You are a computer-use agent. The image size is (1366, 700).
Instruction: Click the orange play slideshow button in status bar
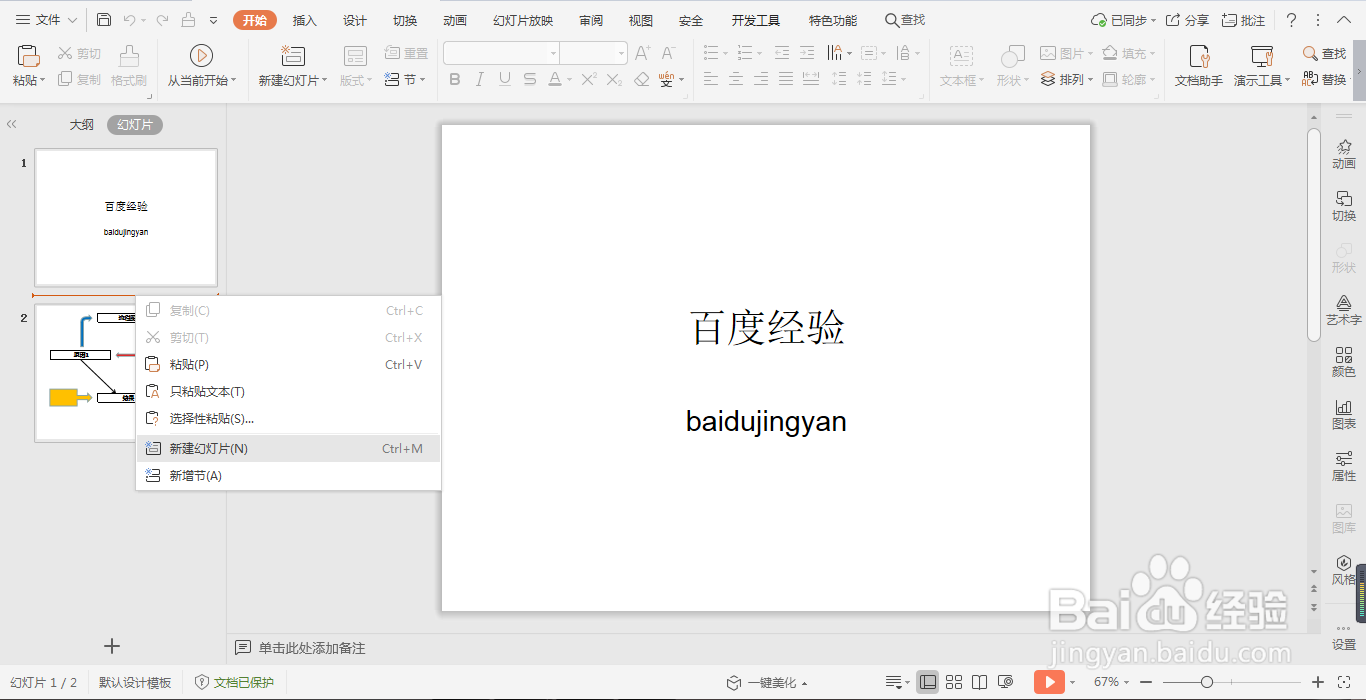tap(1049, 682)
